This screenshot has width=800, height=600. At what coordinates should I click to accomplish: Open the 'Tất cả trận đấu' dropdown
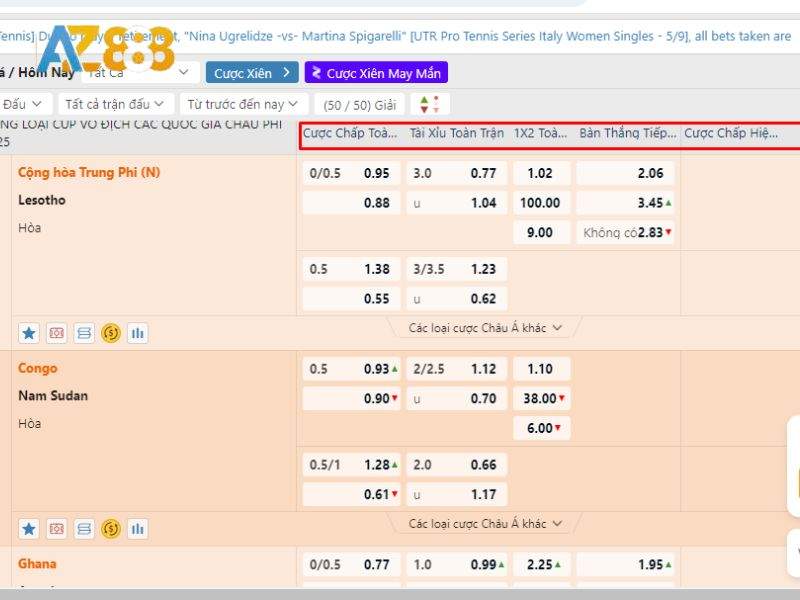[115, 104]
